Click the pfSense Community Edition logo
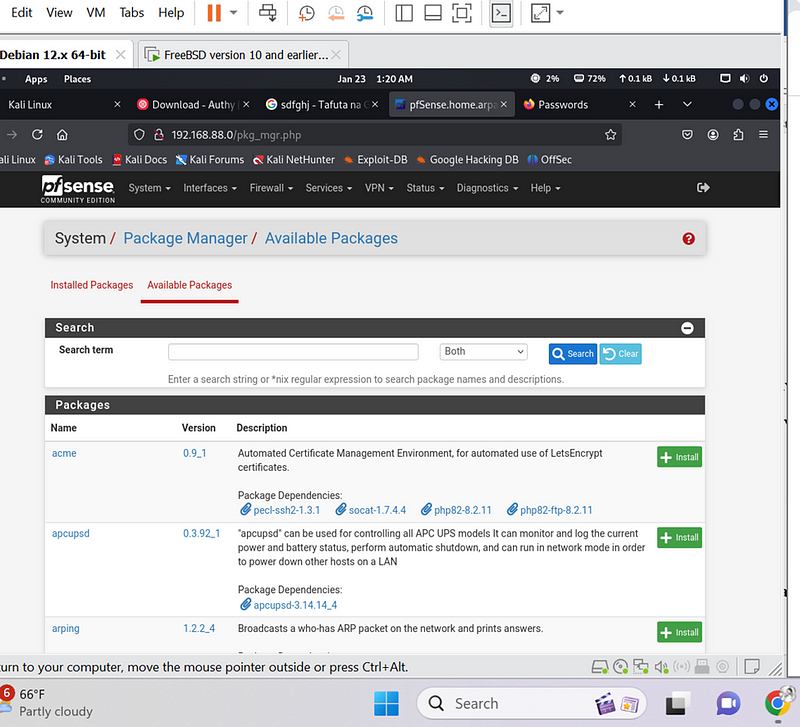 point(78,189)
